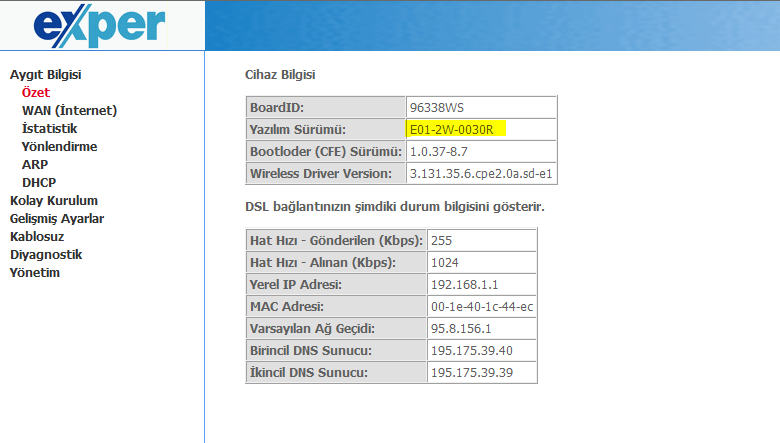Open the ARP table page

pyautogui.click(x=35, y=165)
